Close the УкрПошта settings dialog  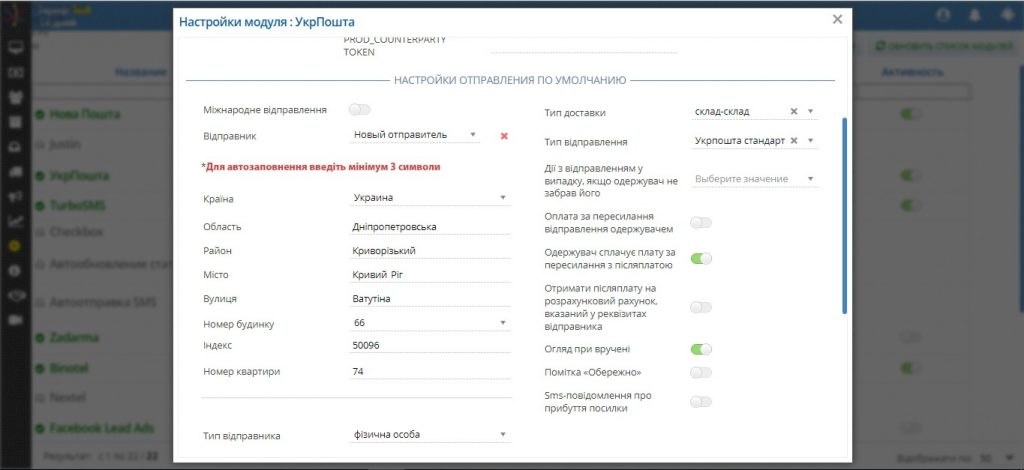click(837, 20)
